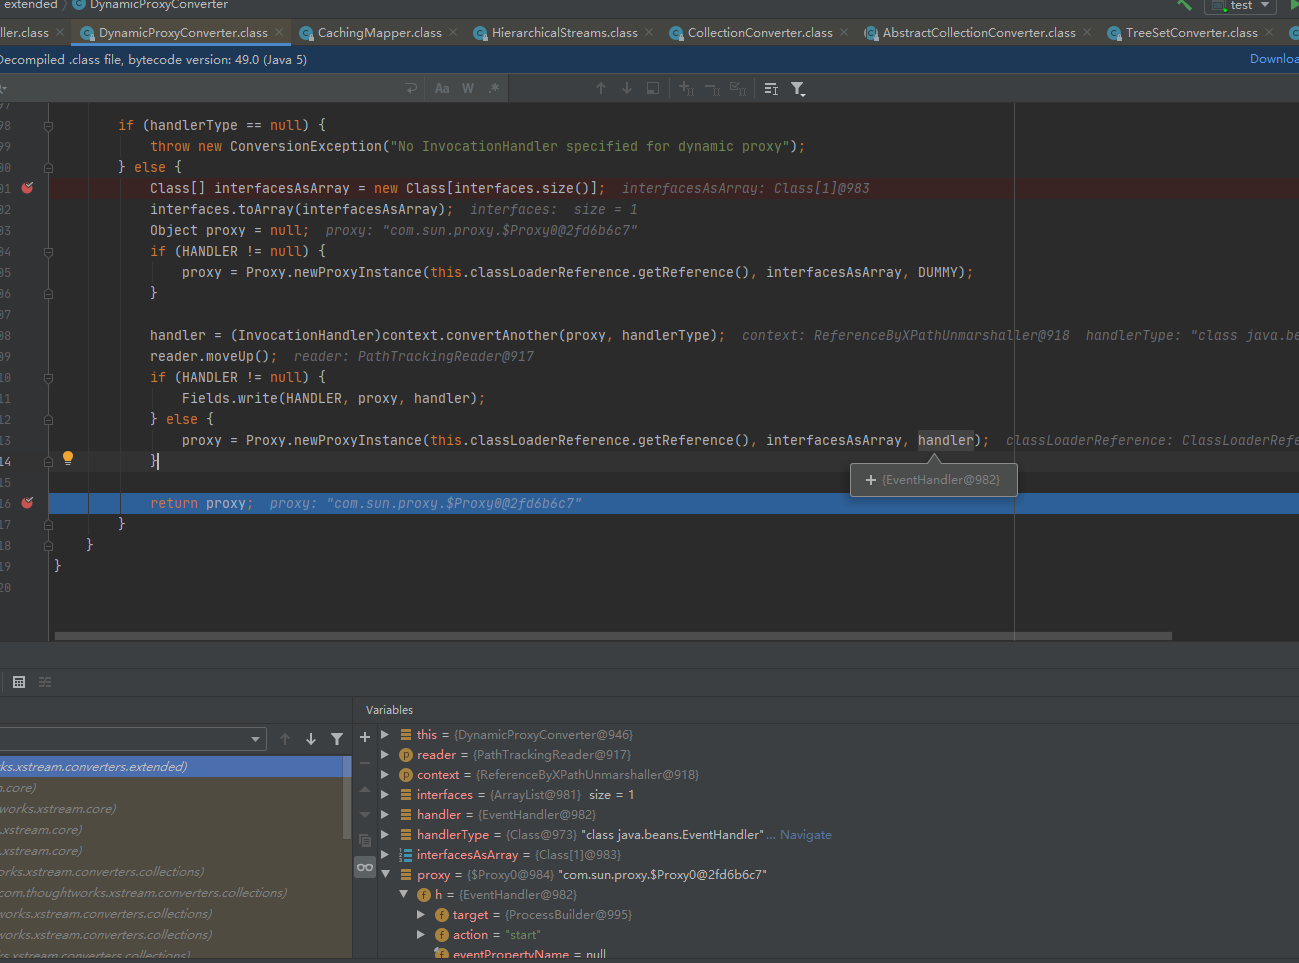Remove watch with minus icon

point(365,763)
